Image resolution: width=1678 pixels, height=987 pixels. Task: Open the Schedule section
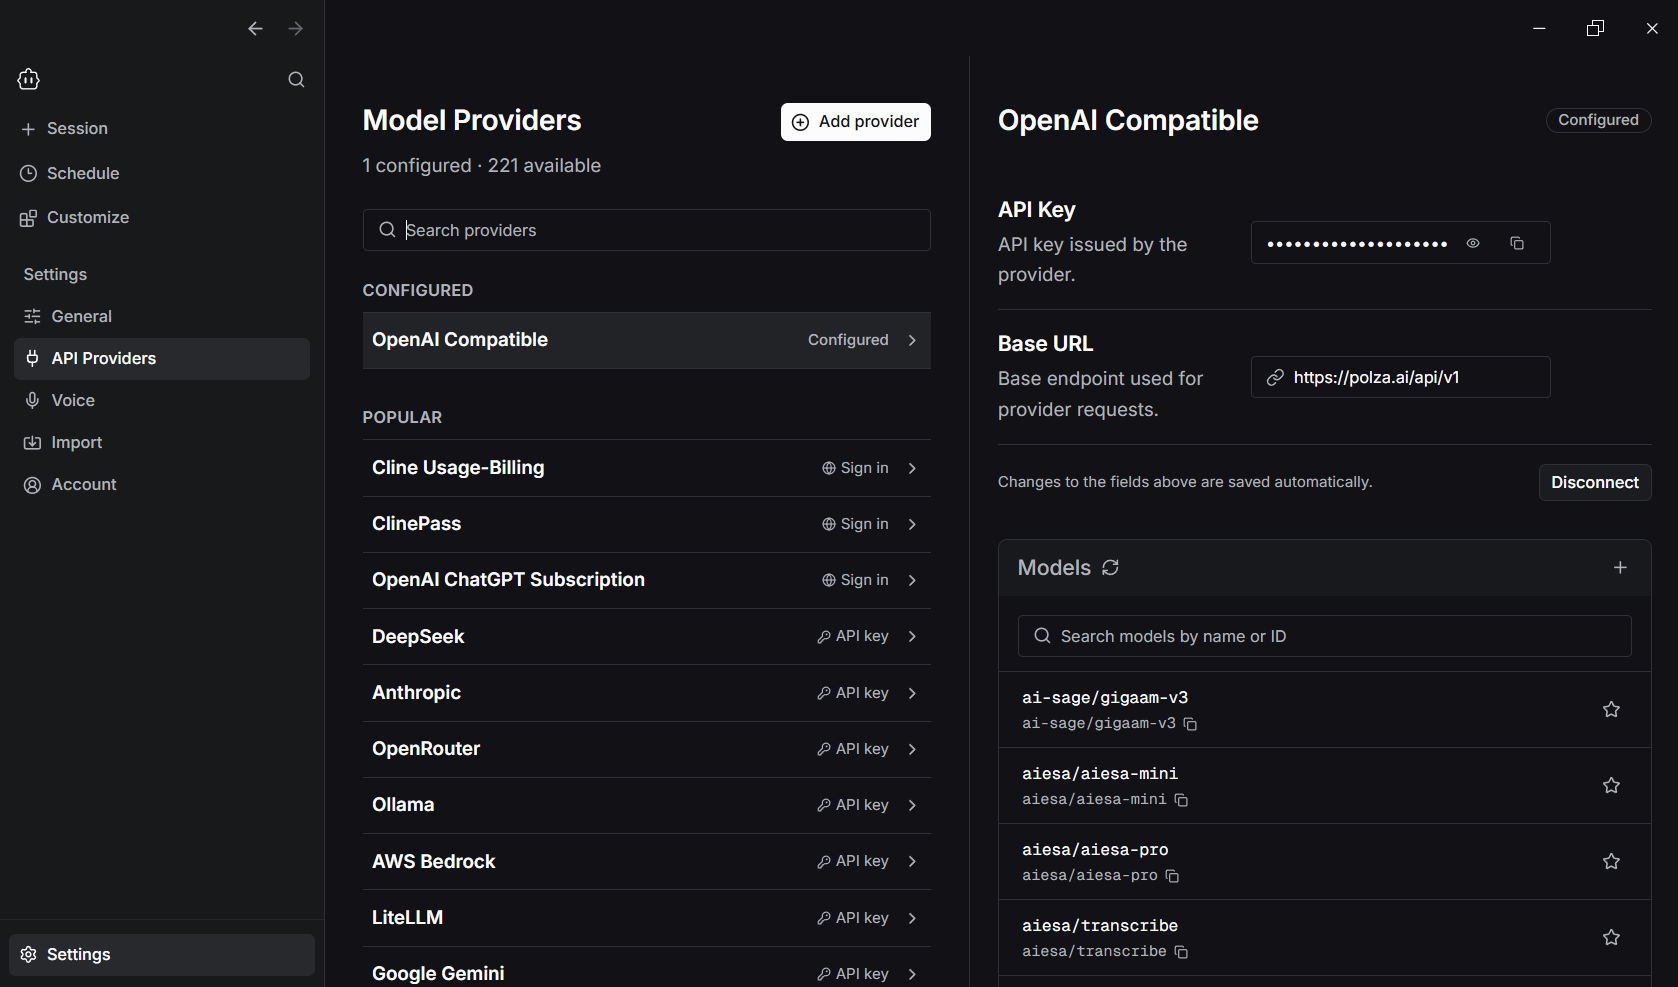click(x=69, y=173)
